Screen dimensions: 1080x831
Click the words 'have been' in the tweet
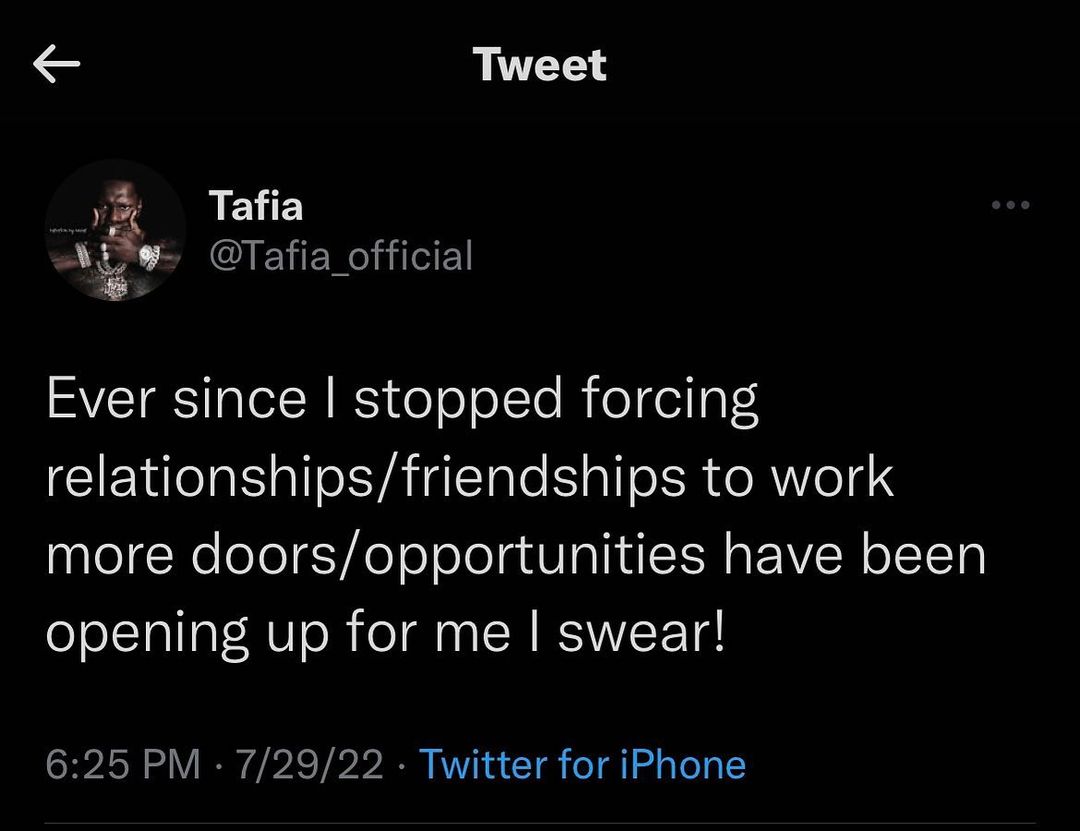tap(854, 556)
